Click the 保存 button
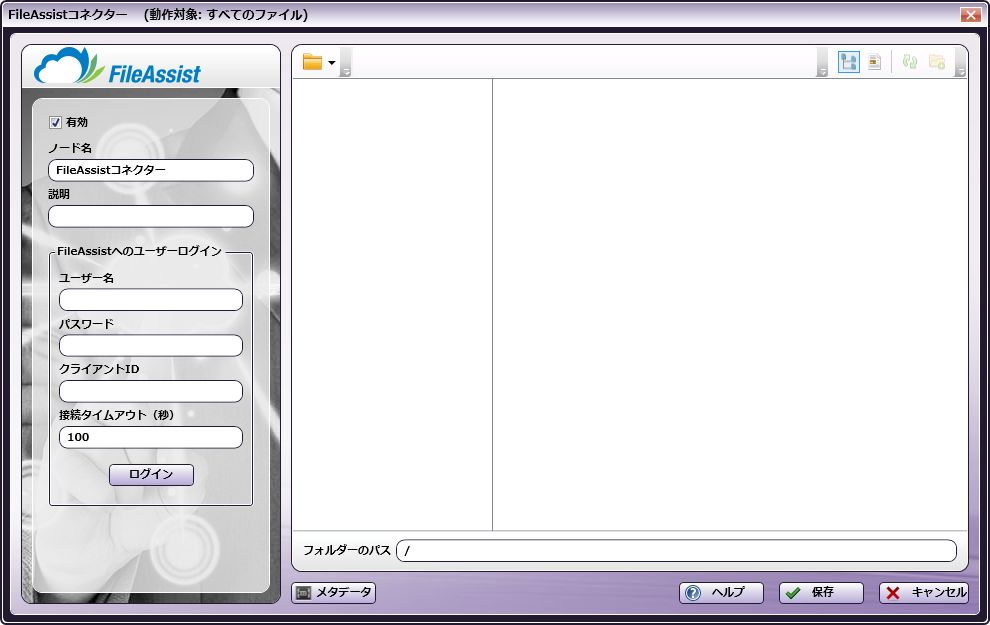The height and width of the screenshot is (625, 990). click(821, 593)
